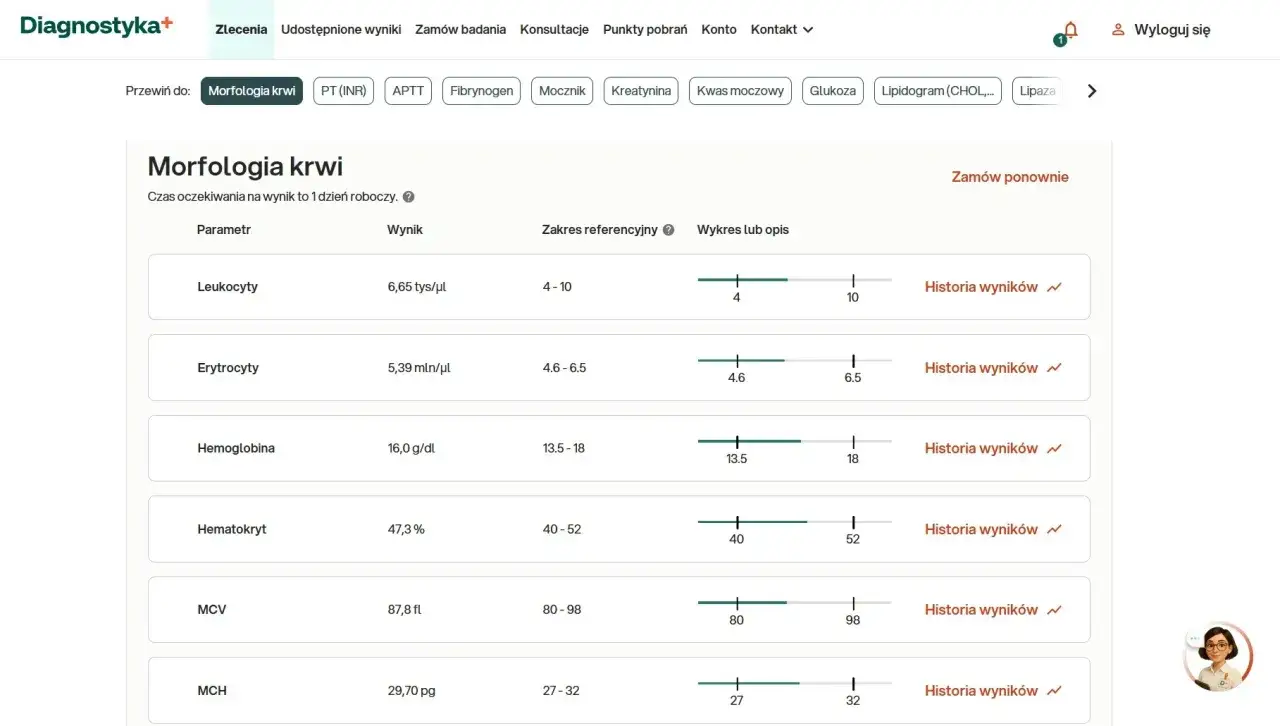Click trend chart icon in Leukocyty row

click(x=1054, y=287)
